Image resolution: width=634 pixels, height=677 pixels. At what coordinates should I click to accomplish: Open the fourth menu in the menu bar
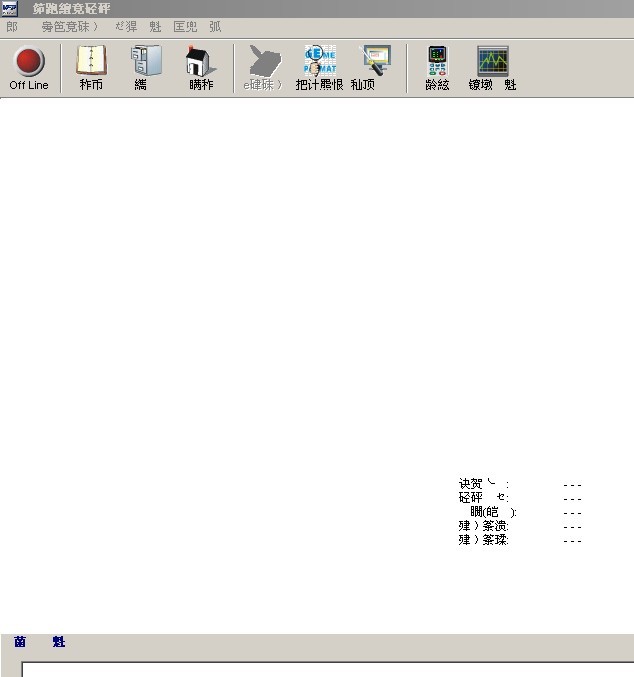point(155,27)
